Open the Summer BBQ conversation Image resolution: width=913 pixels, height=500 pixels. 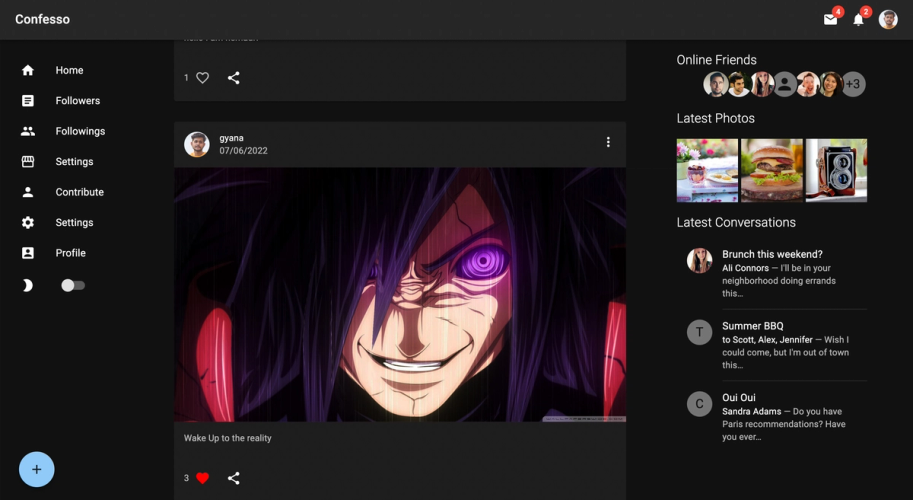click(x=772, y=345)
